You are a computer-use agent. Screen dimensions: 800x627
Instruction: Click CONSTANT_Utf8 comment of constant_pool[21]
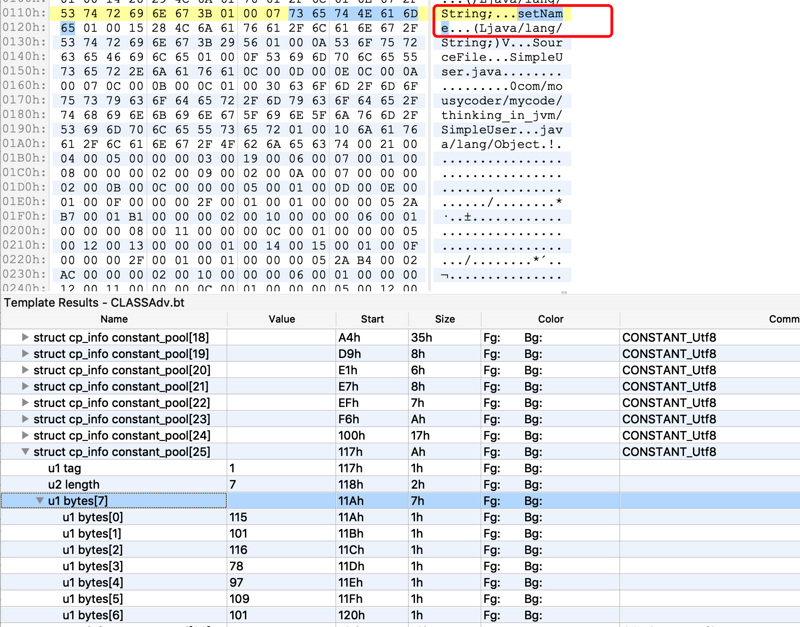(x=669, y=386)
